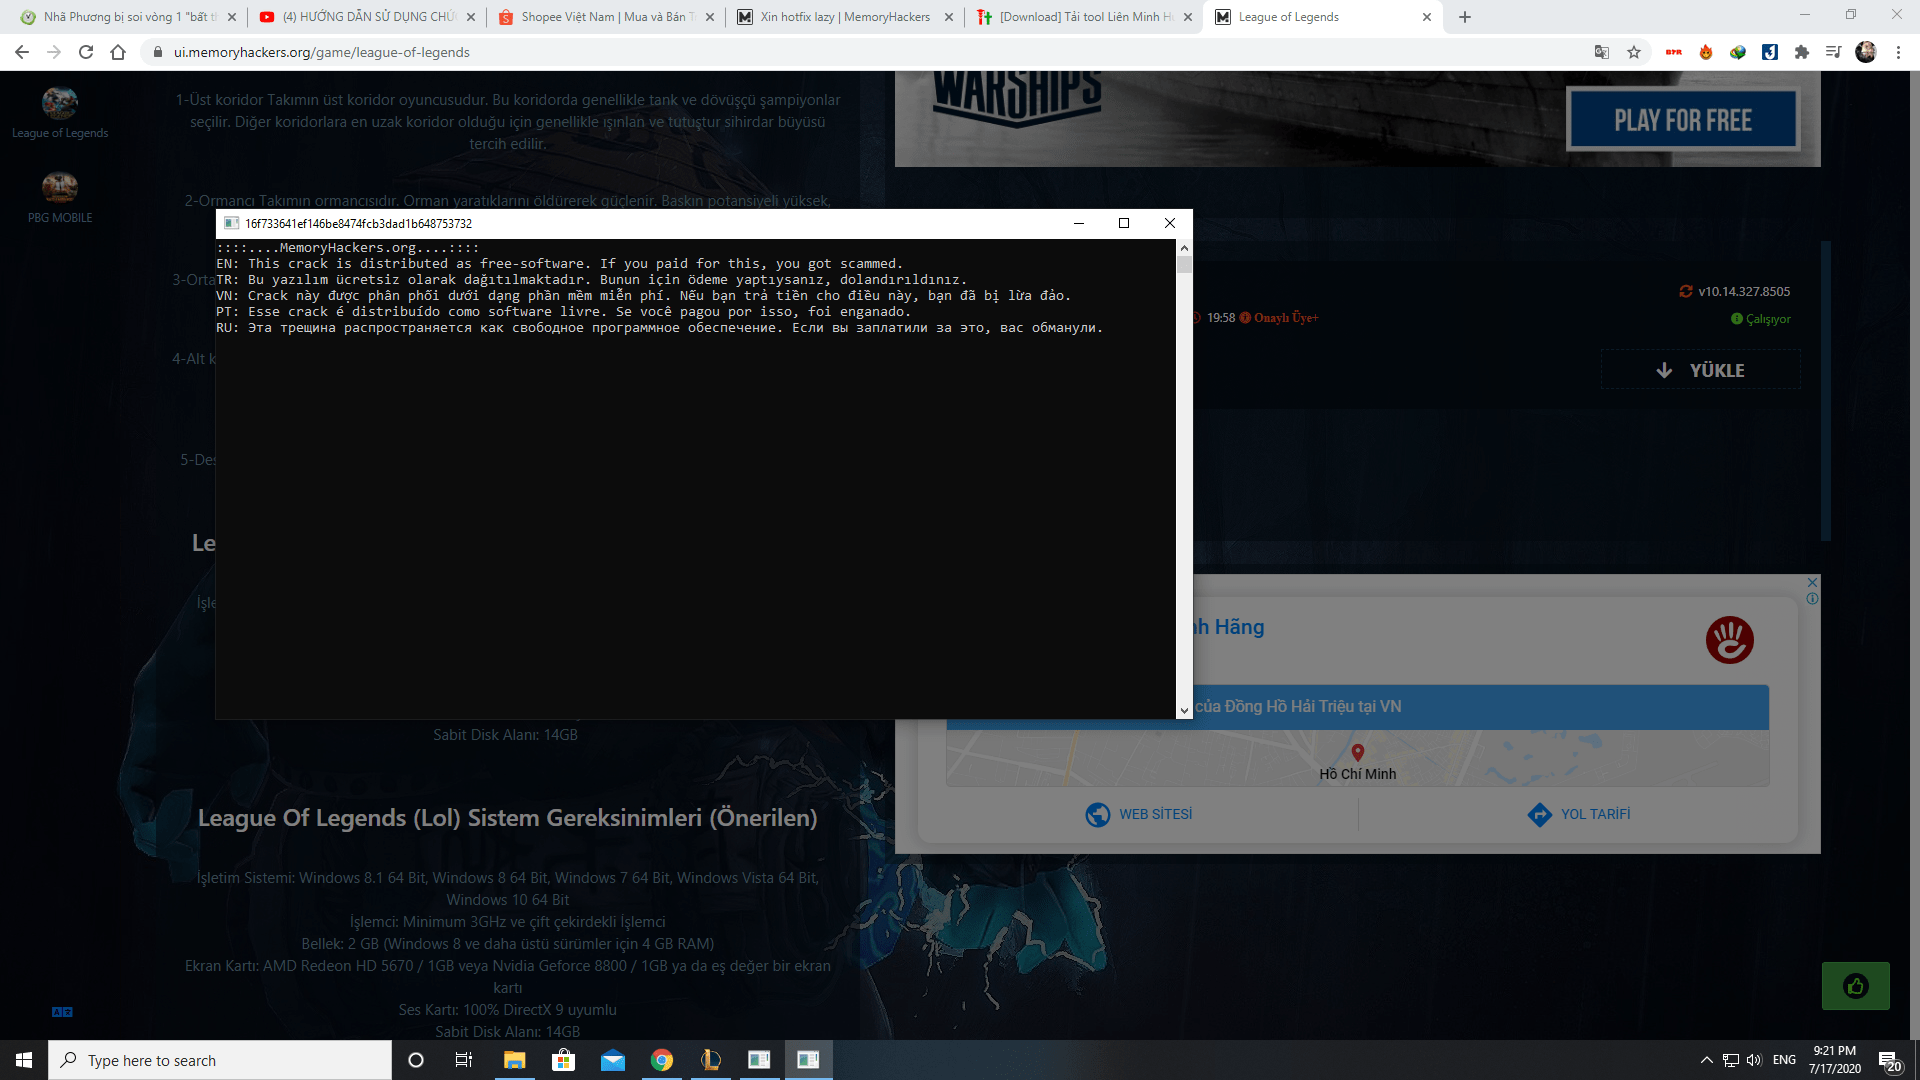Click the YOL TARİFİ directions link

pos(1579,814)
